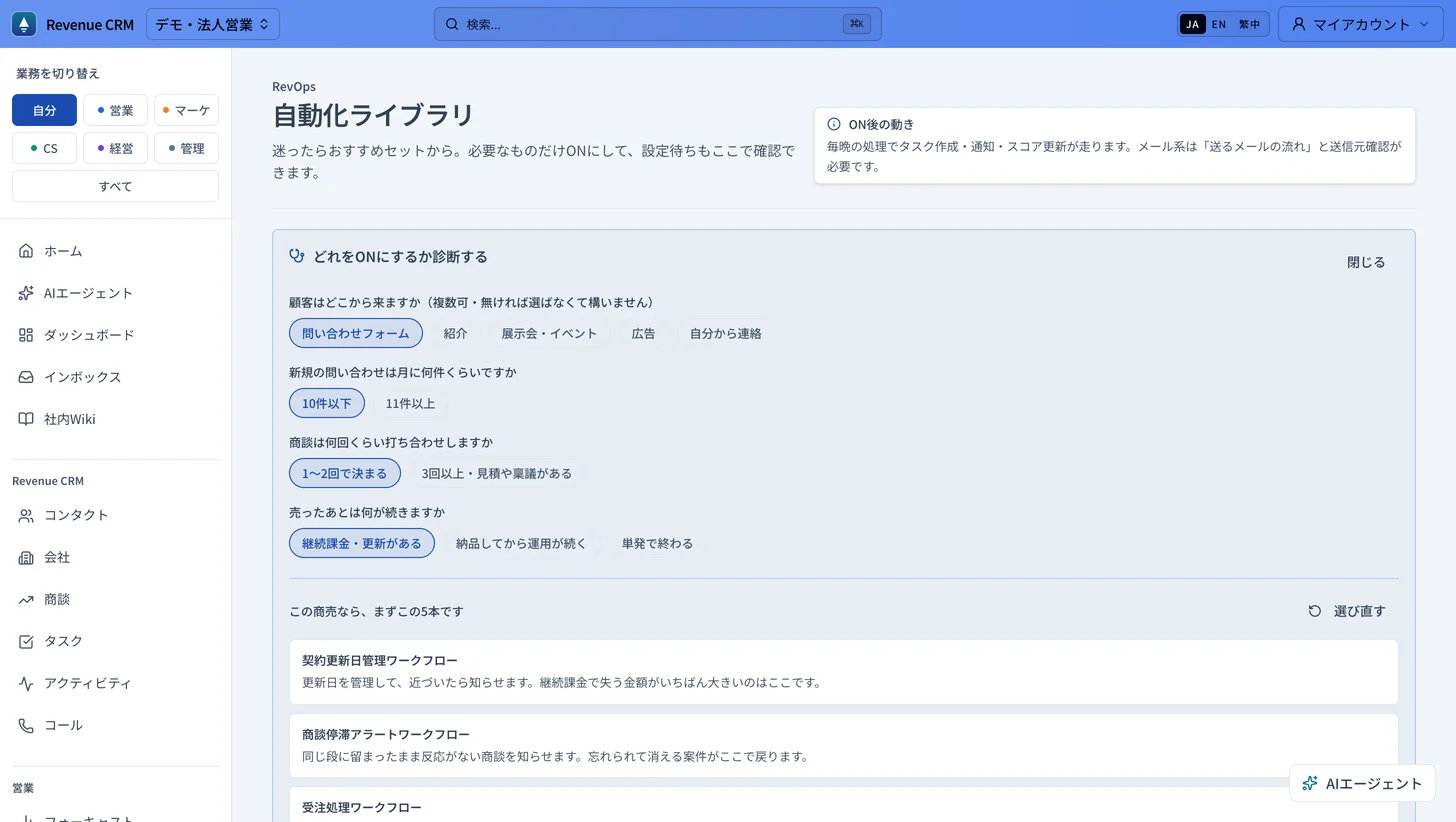This screenshot has width=1456, height=822.
Task: Click the Revenue CRM logo icon
Action: point(24,24)
